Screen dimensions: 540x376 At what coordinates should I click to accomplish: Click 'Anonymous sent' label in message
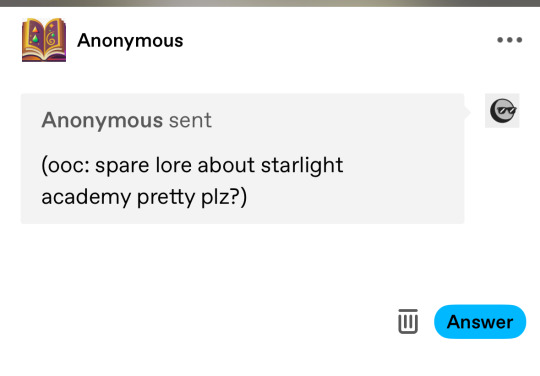click(126, 120)
